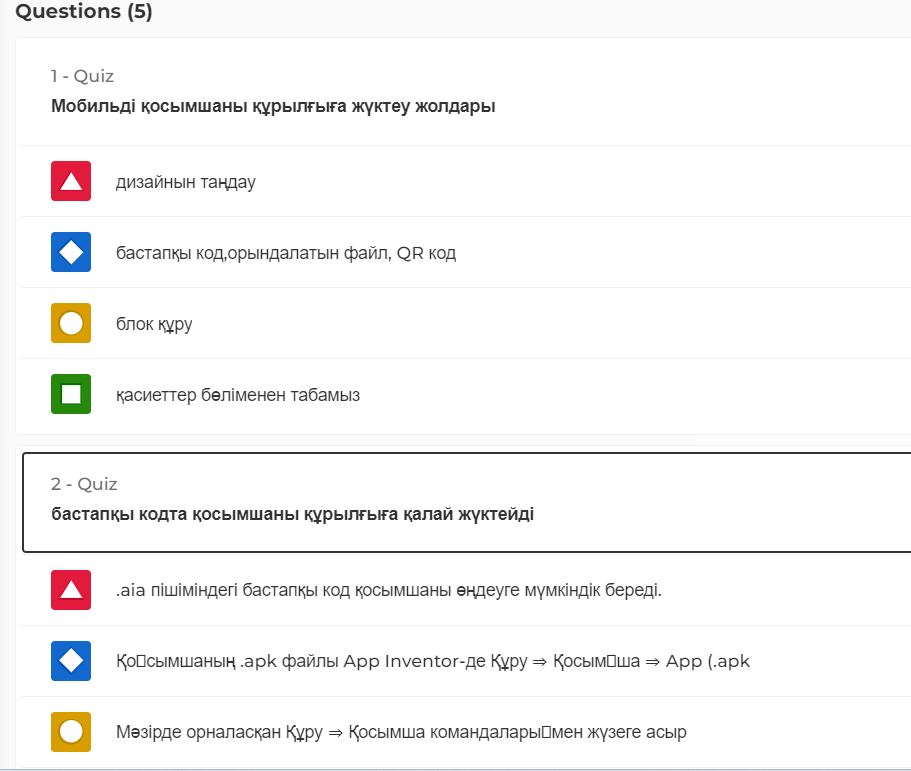Select answer text 'дизайнын таңдау'
Screen dimensions: 911x771
[185, 182]
